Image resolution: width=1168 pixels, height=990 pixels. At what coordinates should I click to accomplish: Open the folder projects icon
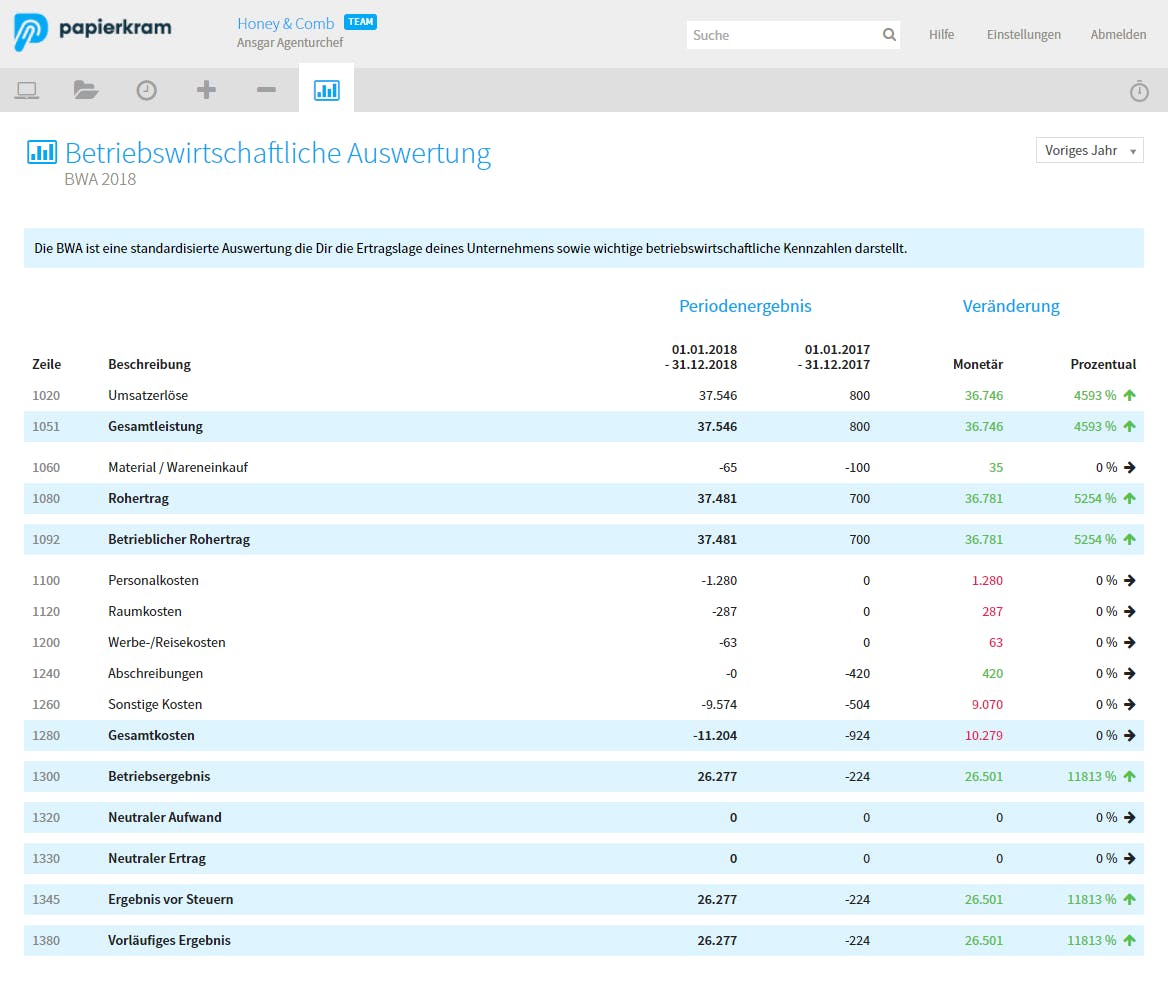86,91
